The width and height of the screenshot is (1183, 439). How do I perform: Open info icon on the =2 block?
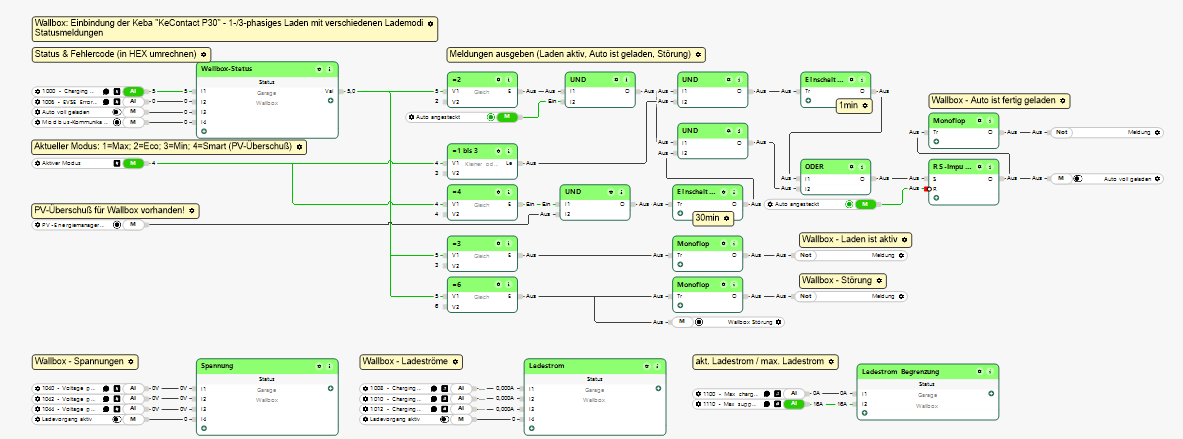509,79
